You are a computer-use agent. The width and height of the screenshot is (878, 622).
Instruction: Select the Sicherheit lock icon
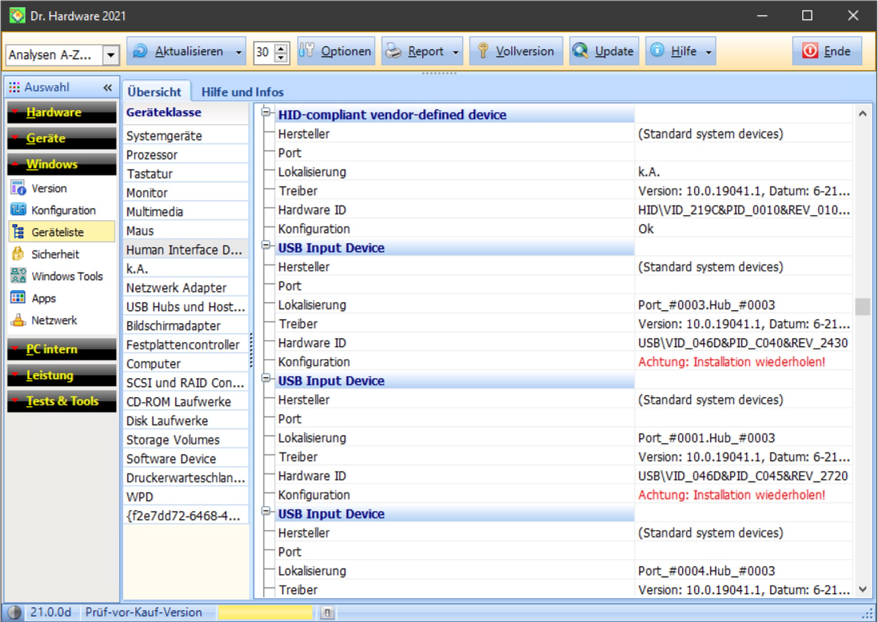(18, 254)
